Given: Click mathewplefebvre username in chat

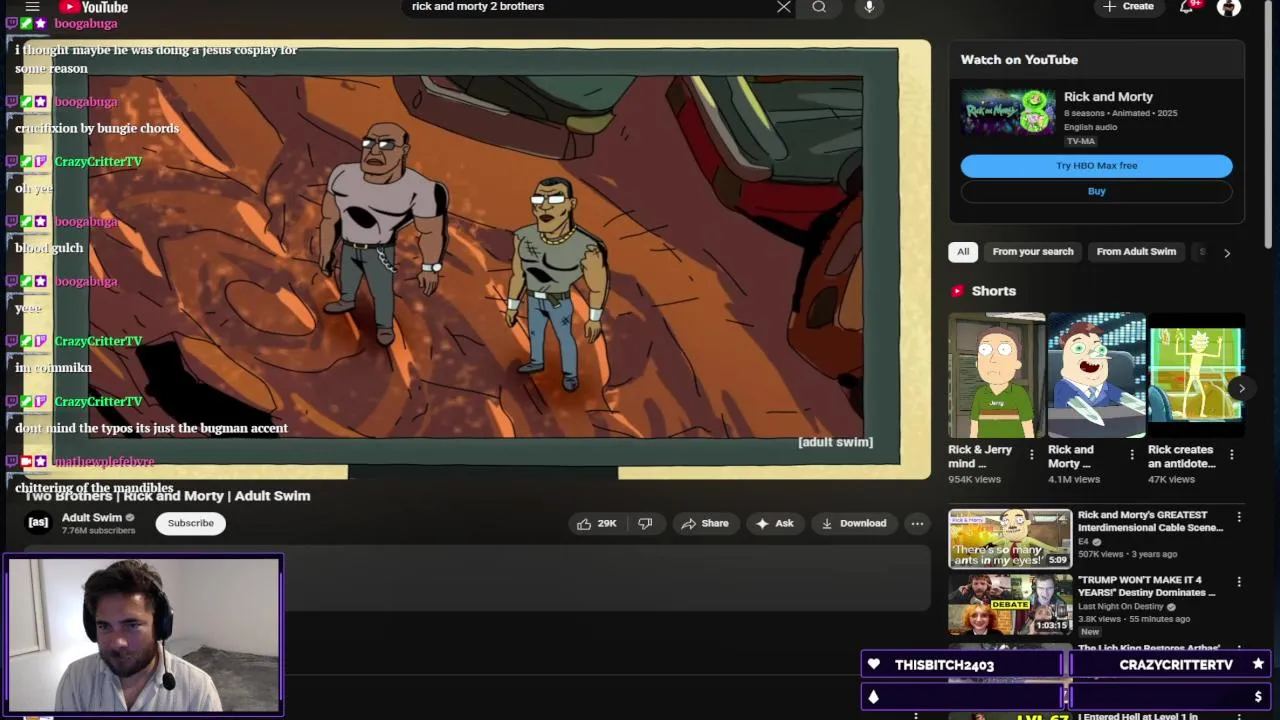Looking at the screenshot, I should [104, 461].
